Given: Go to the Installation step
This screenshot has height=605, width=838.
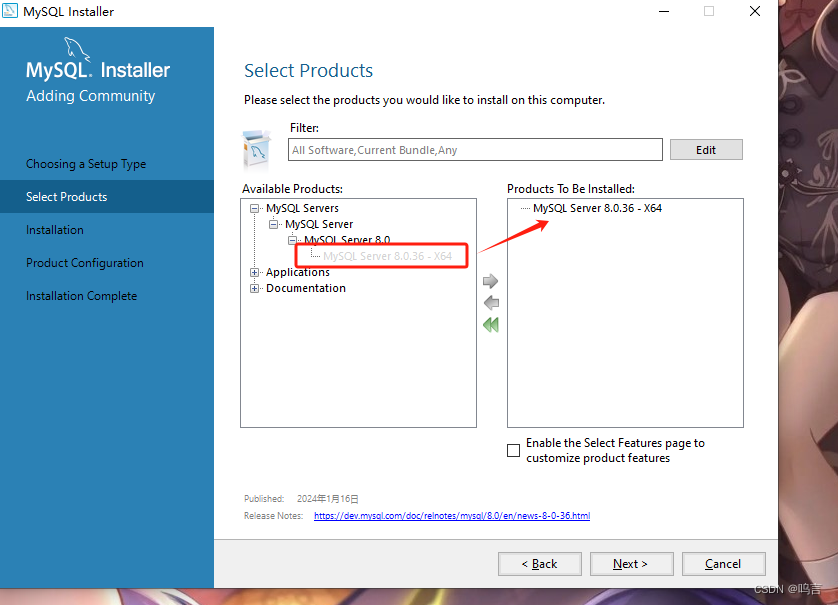Looking at the screenshot, I should (x=55, y=230).
